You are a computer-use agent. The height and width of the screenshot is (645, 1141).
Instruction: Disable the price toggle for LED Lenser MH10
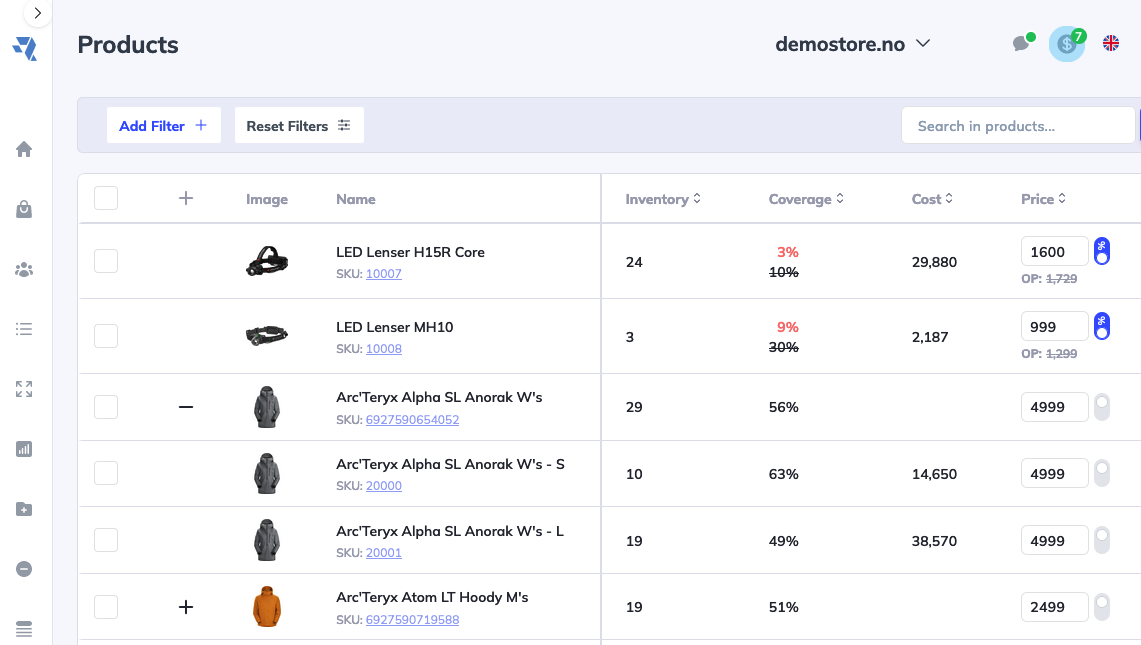point(1101,325)
